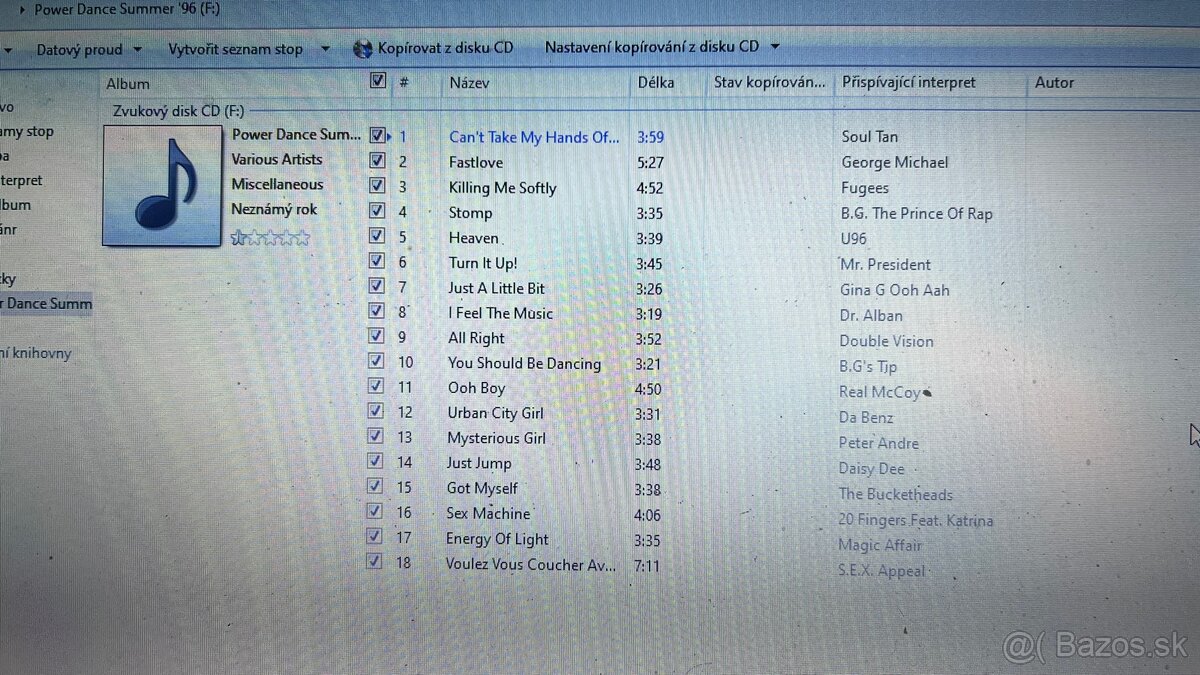Click the CD disc icon beside Kopírovat z disku CD
Screen dimensions: 1200x675
point(363,48)
